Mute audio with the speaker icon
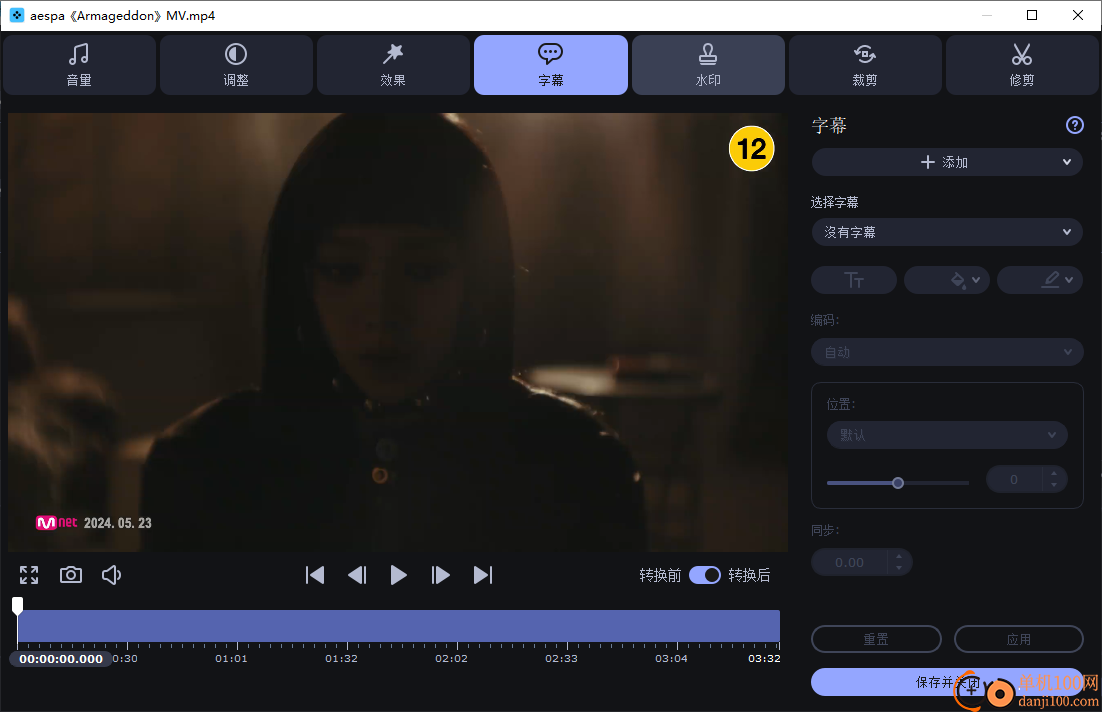Viewport: 1102px width, 712px height. pos(112,575)
